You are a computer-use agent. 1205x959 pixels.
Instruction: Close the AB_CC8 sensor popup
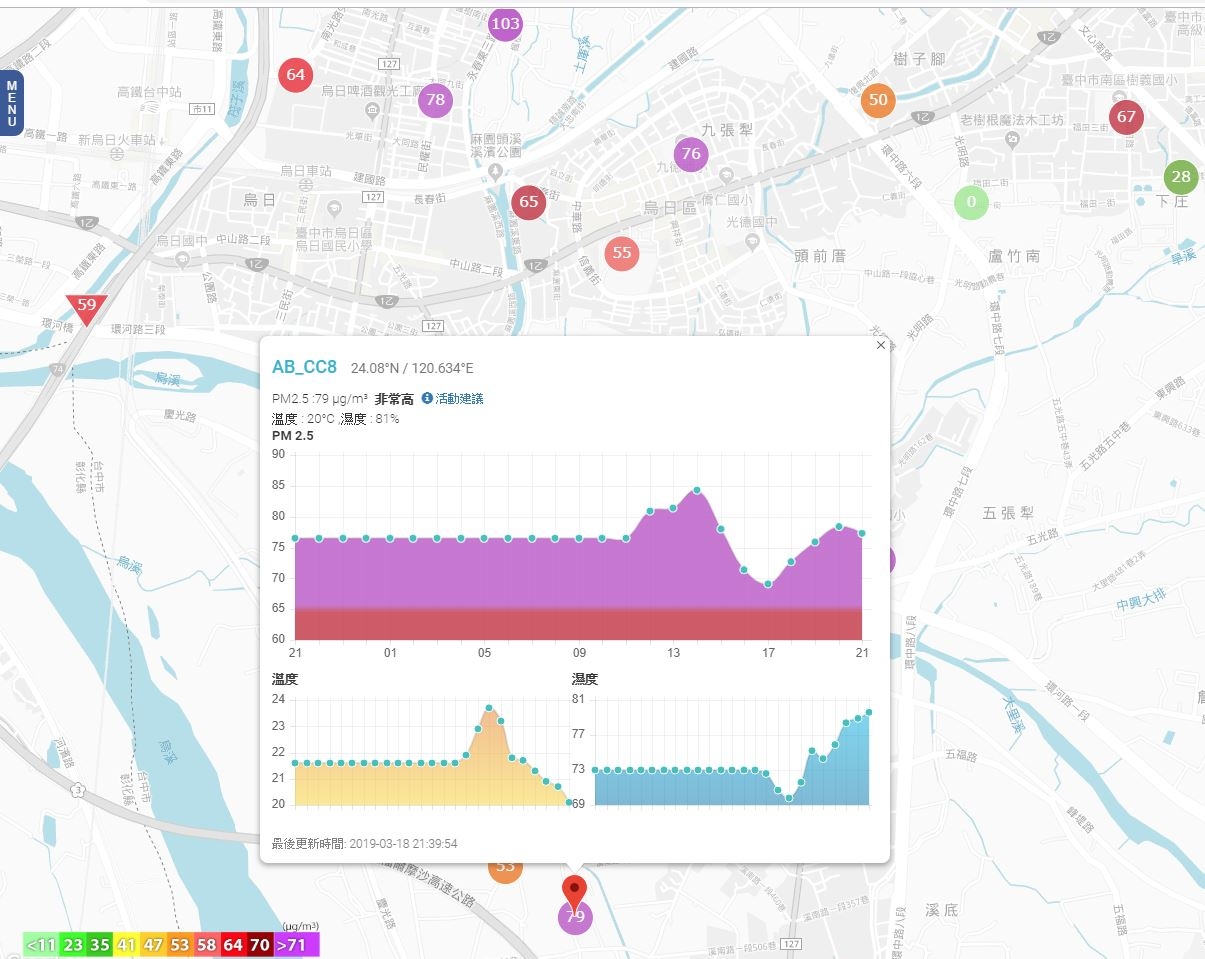point(880,345)
